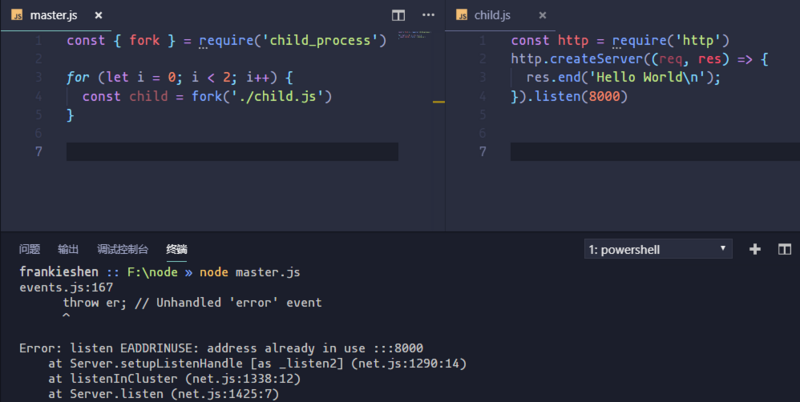
Task: Open the 输出 output panel tab
Action: click(68, 249)
